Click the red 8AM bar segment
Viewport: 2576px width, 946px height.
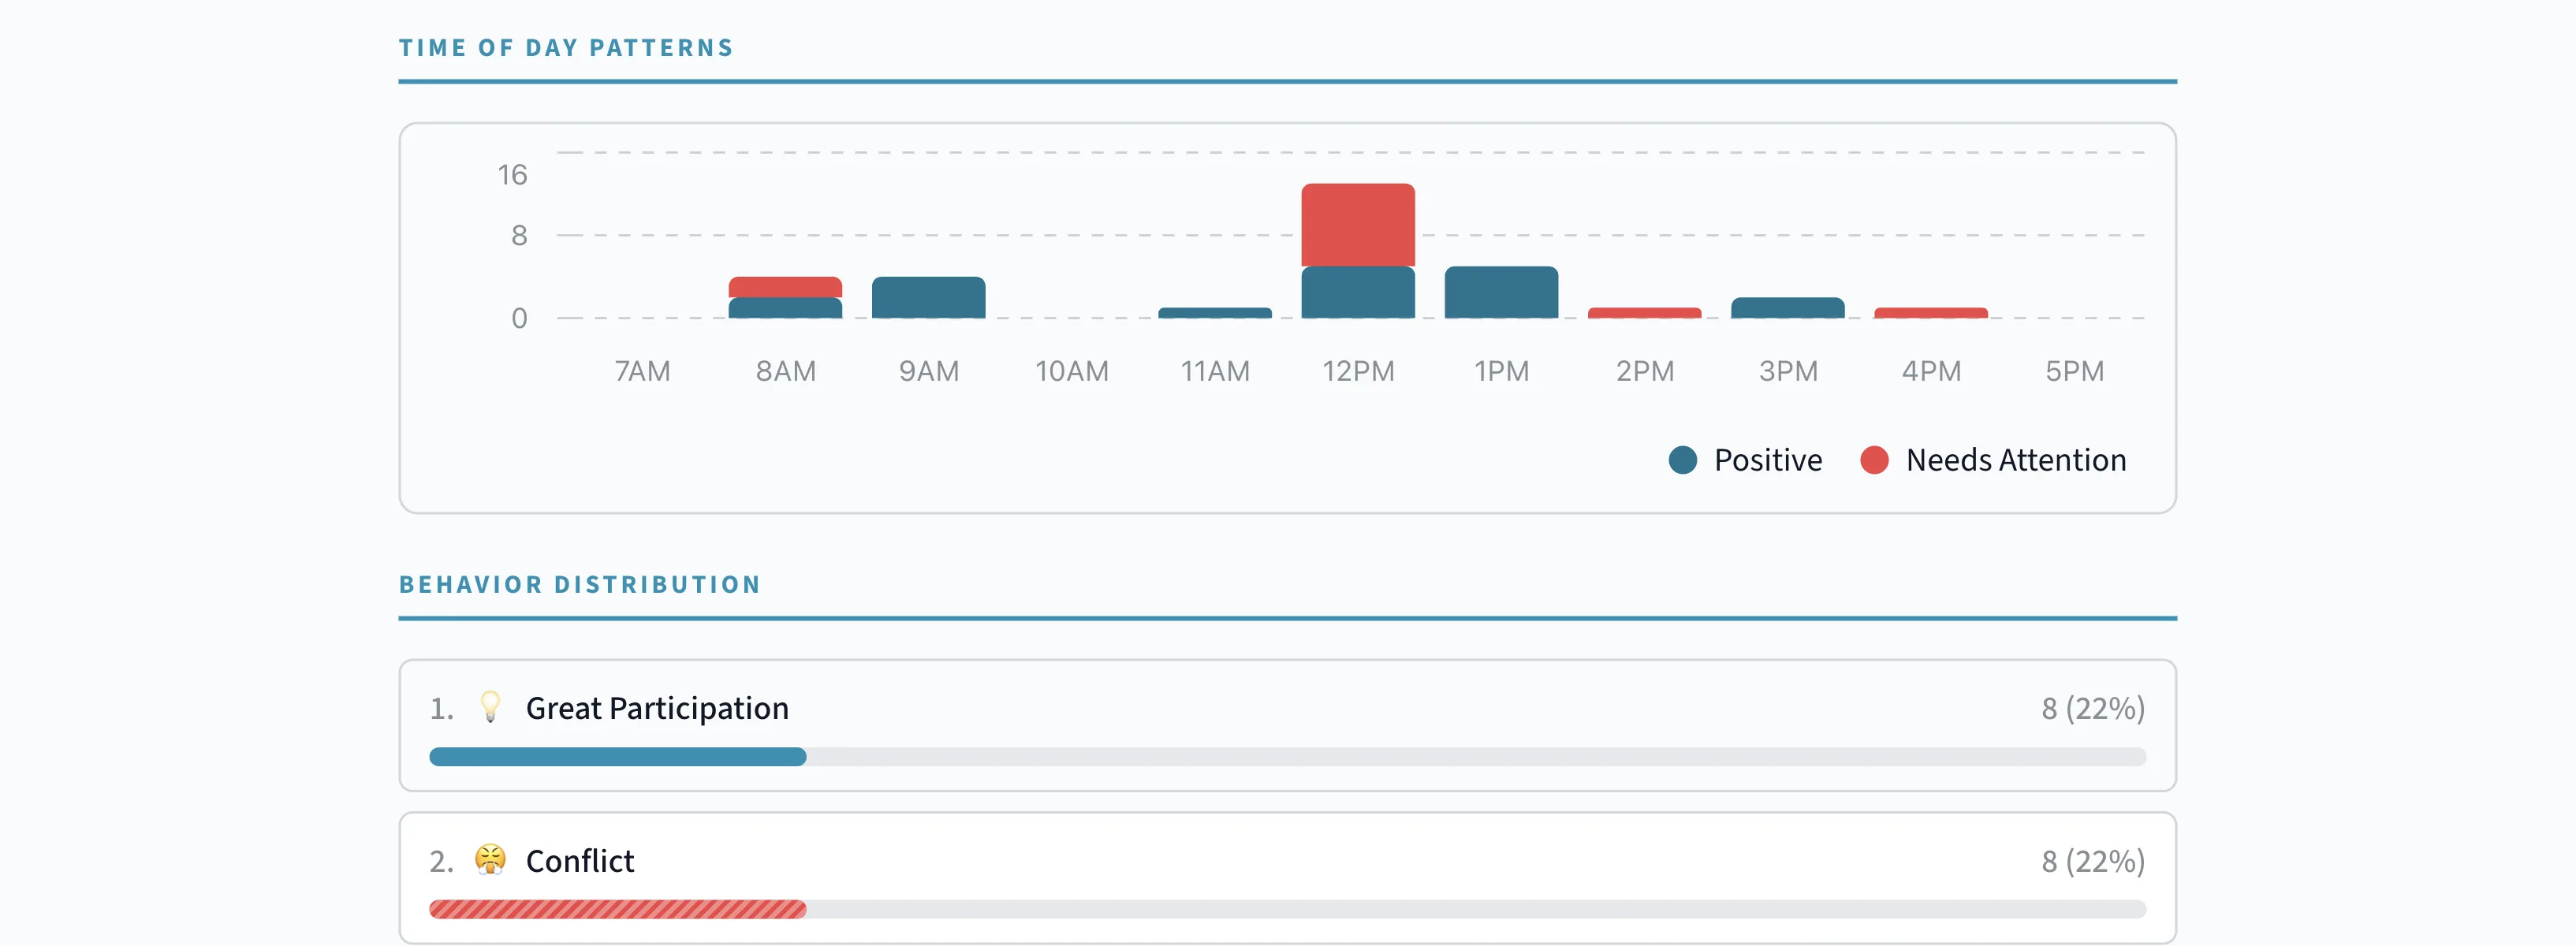(785, 286)
